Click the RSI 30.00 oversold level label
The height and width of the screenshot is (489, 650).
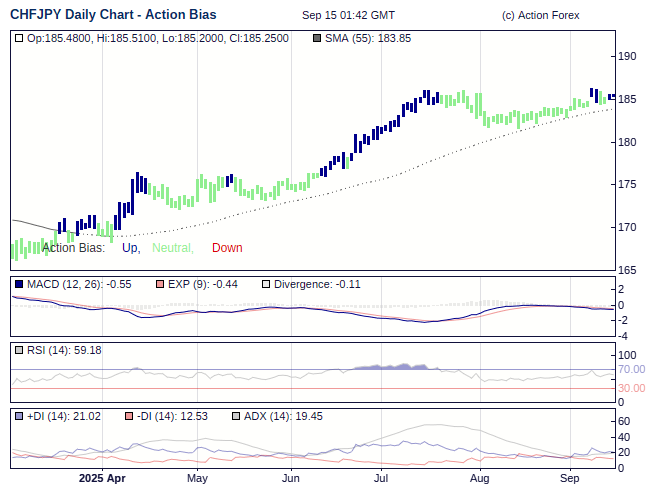(x=631, y=388)
